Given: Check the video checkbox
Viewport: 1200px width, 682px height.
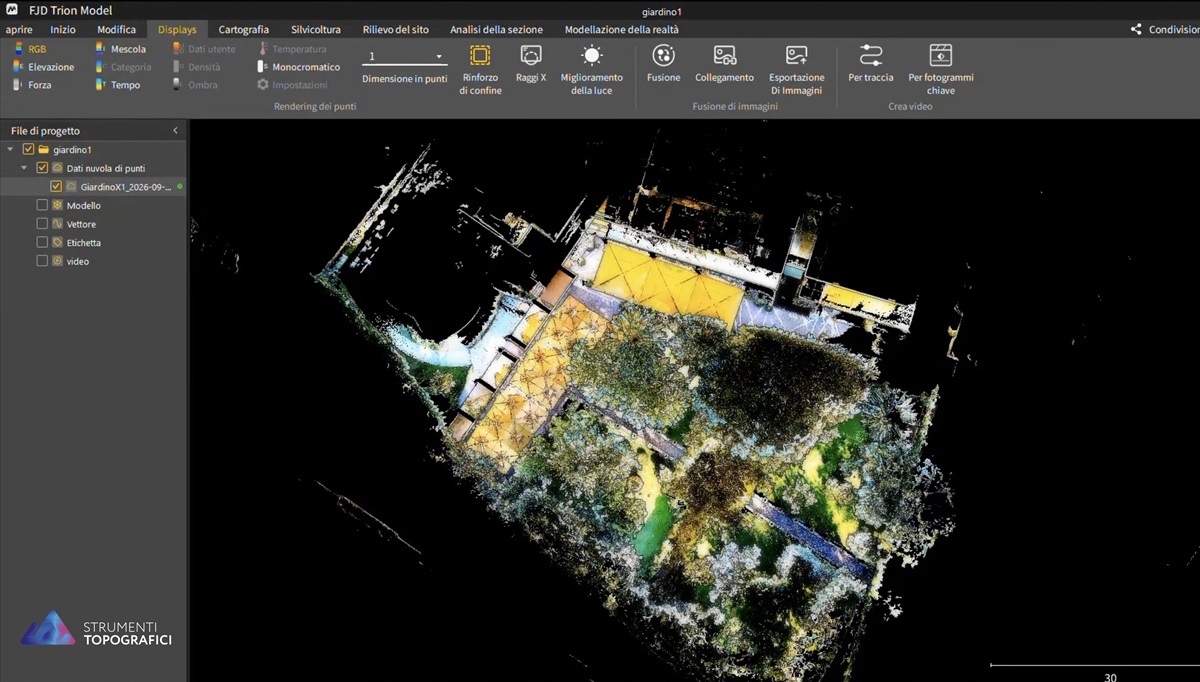Looking at the screenshot, I should 42,261.
